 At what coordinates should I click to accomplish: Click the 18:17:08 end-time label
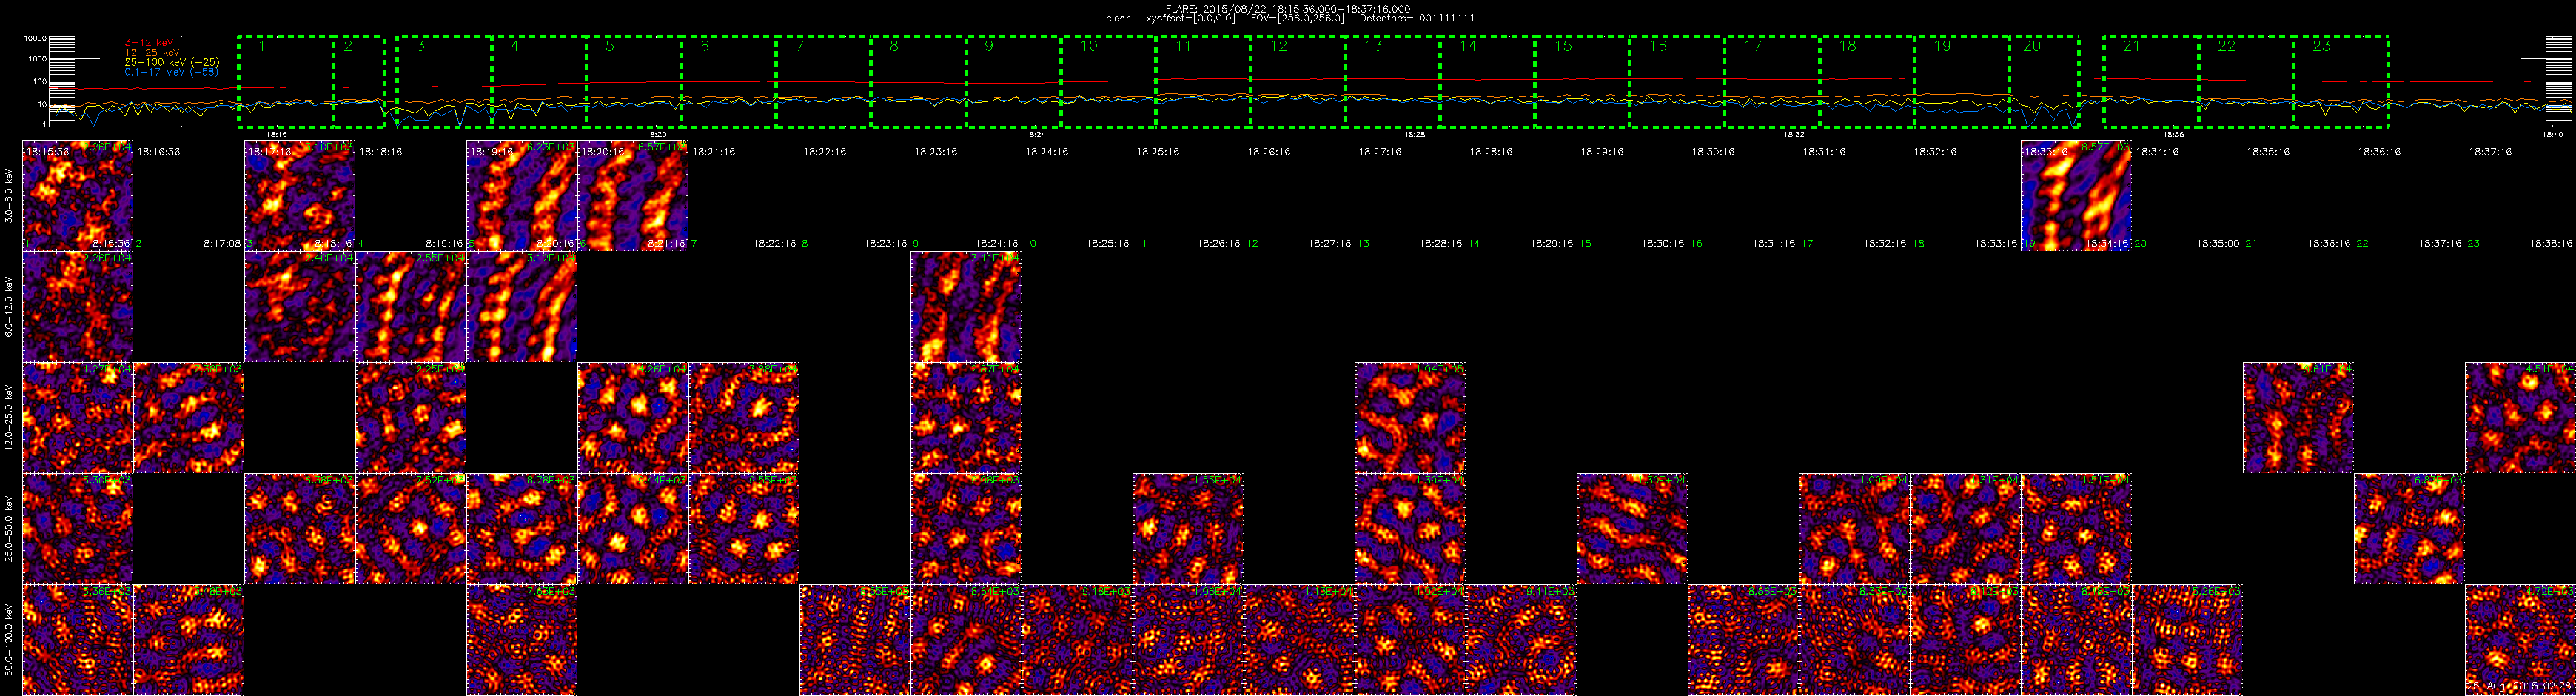[x=219, y=243]
